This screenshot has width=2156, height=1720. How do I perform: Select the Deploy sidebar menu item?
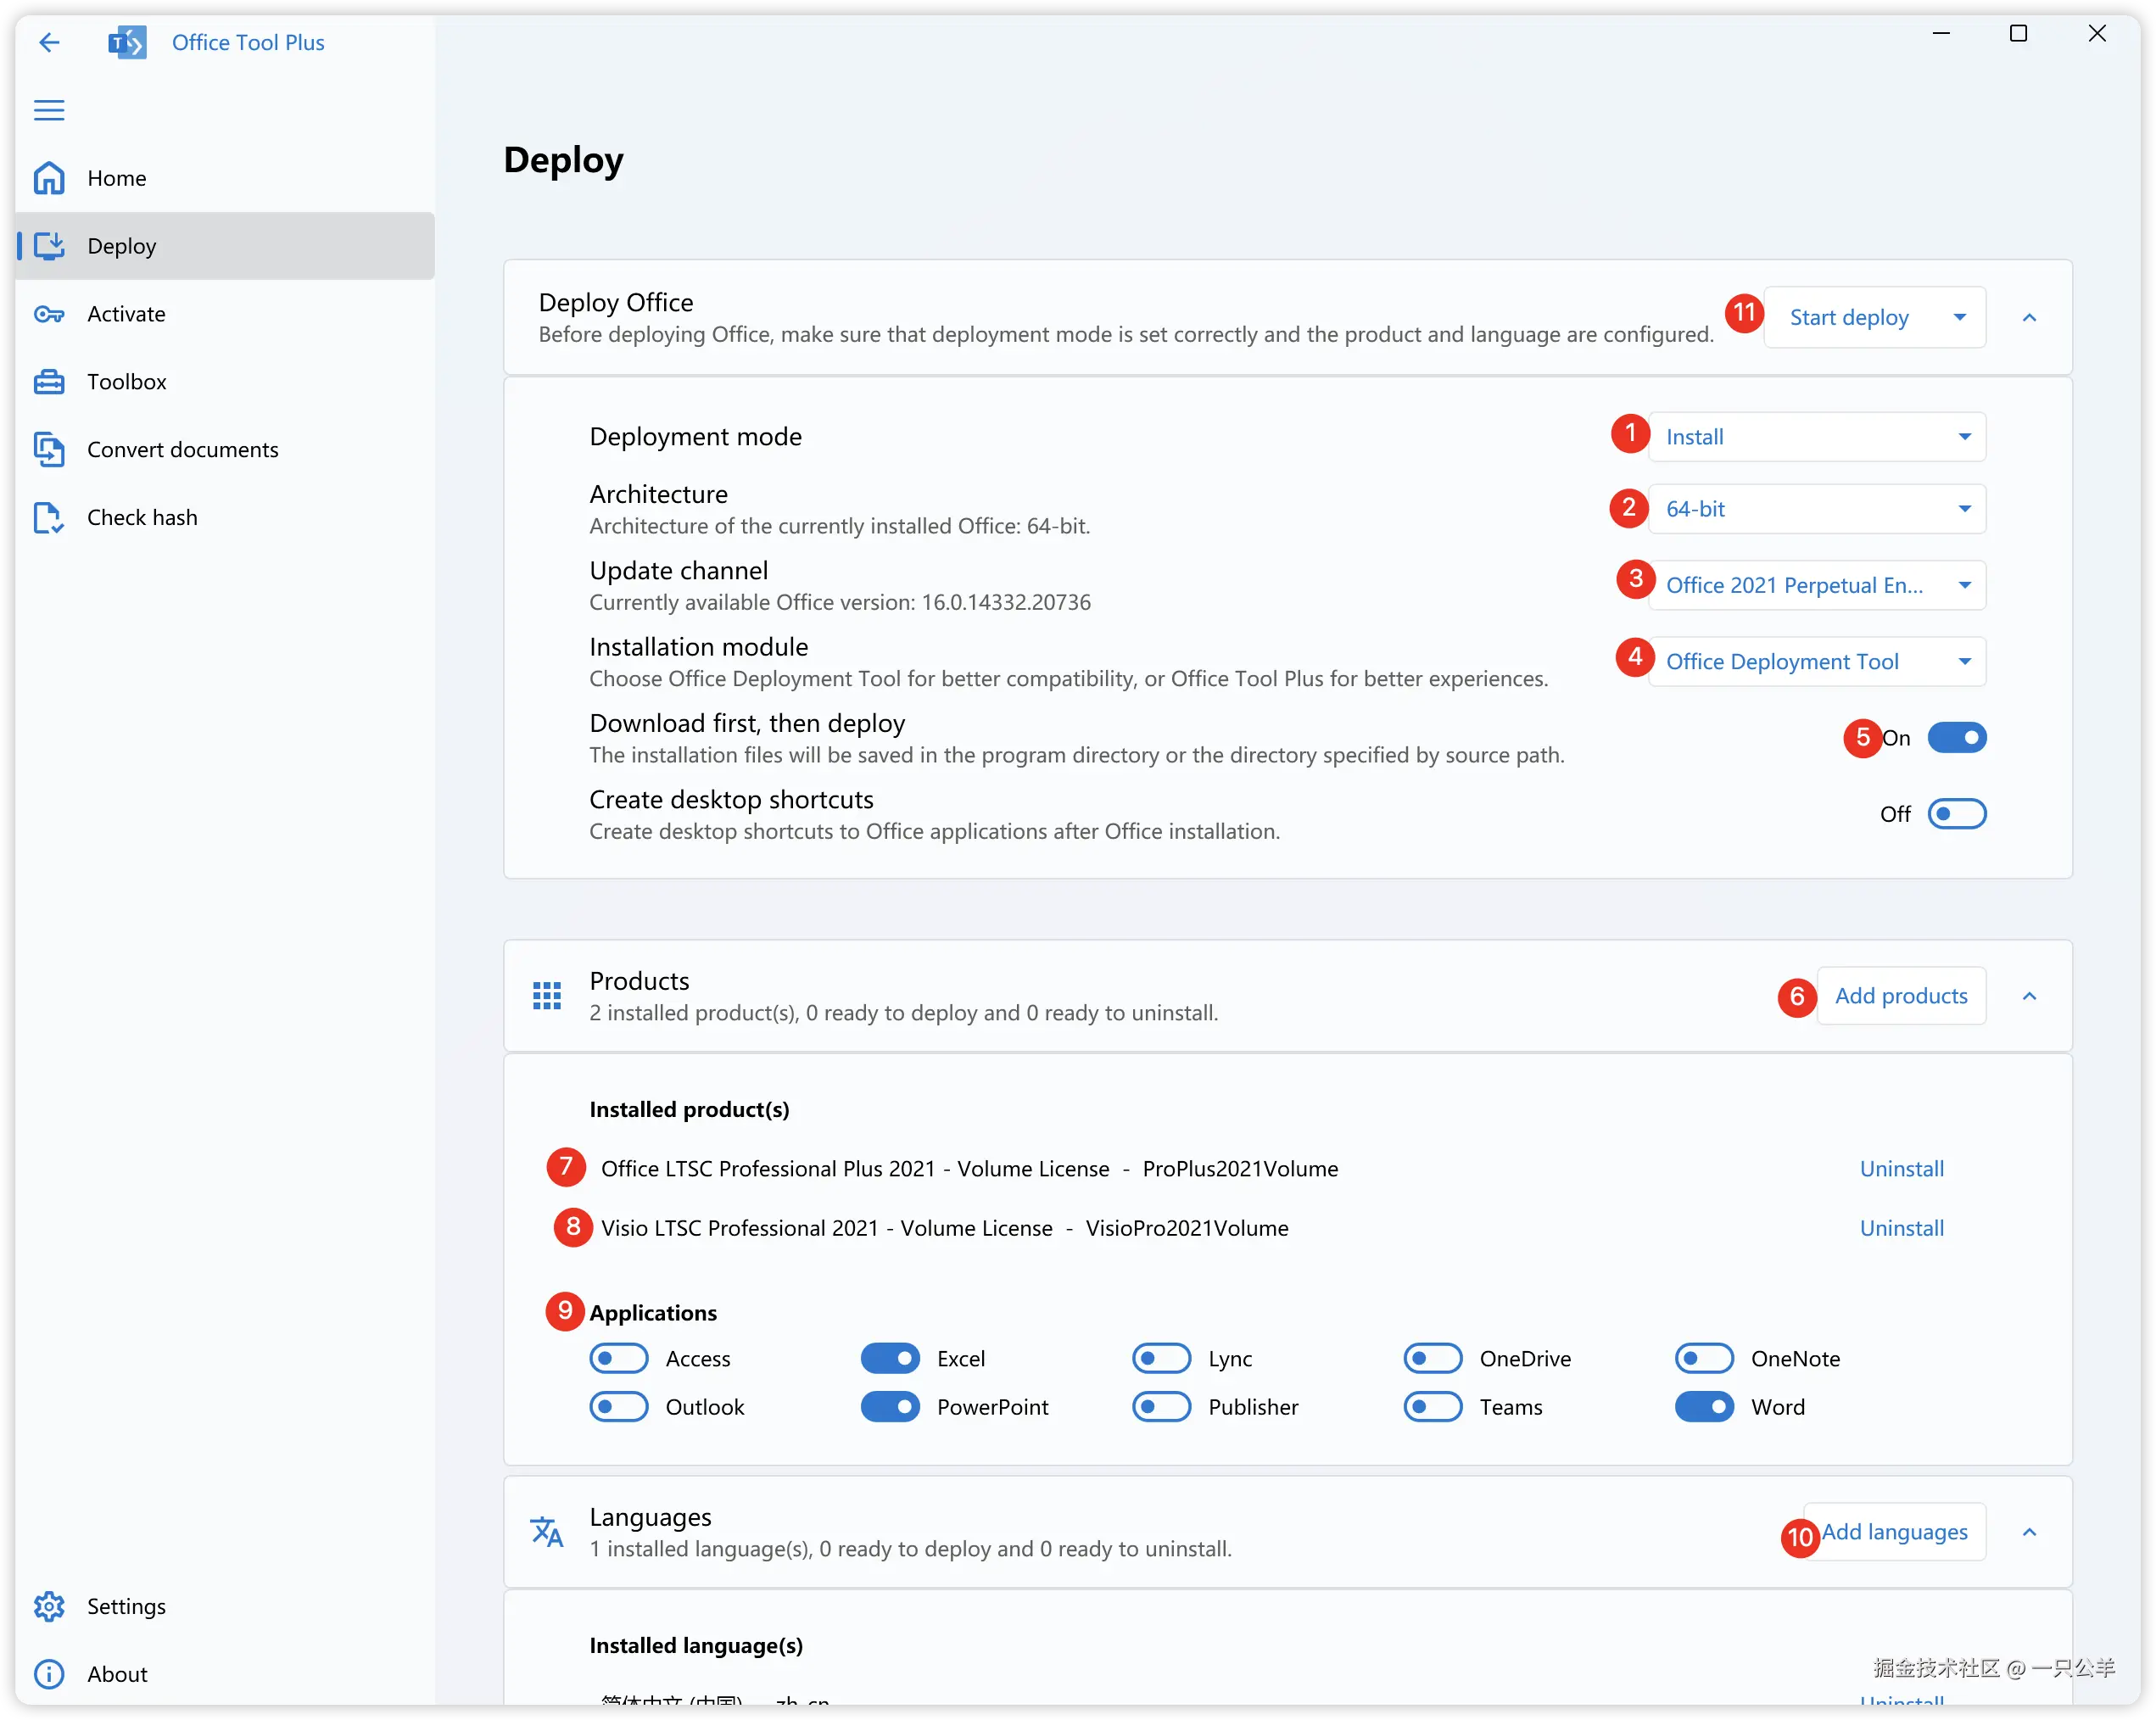coord(225,246)
